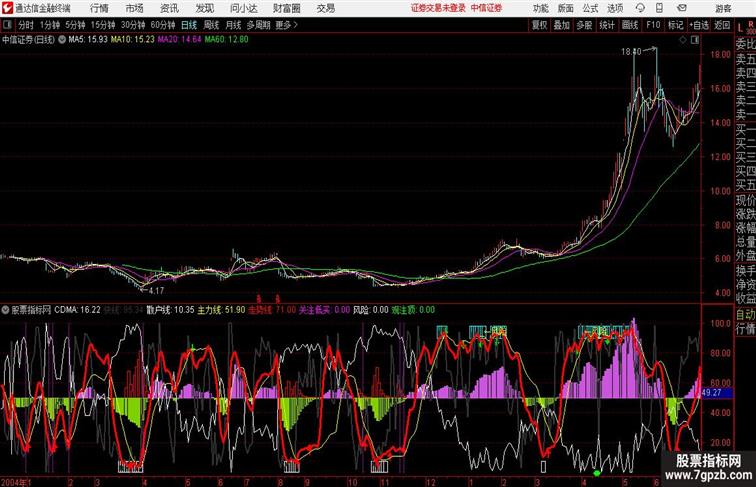Click the 标记 mark toolbar button
The image size is (756, 487).
pyautogui.click(x=675, y=25)
